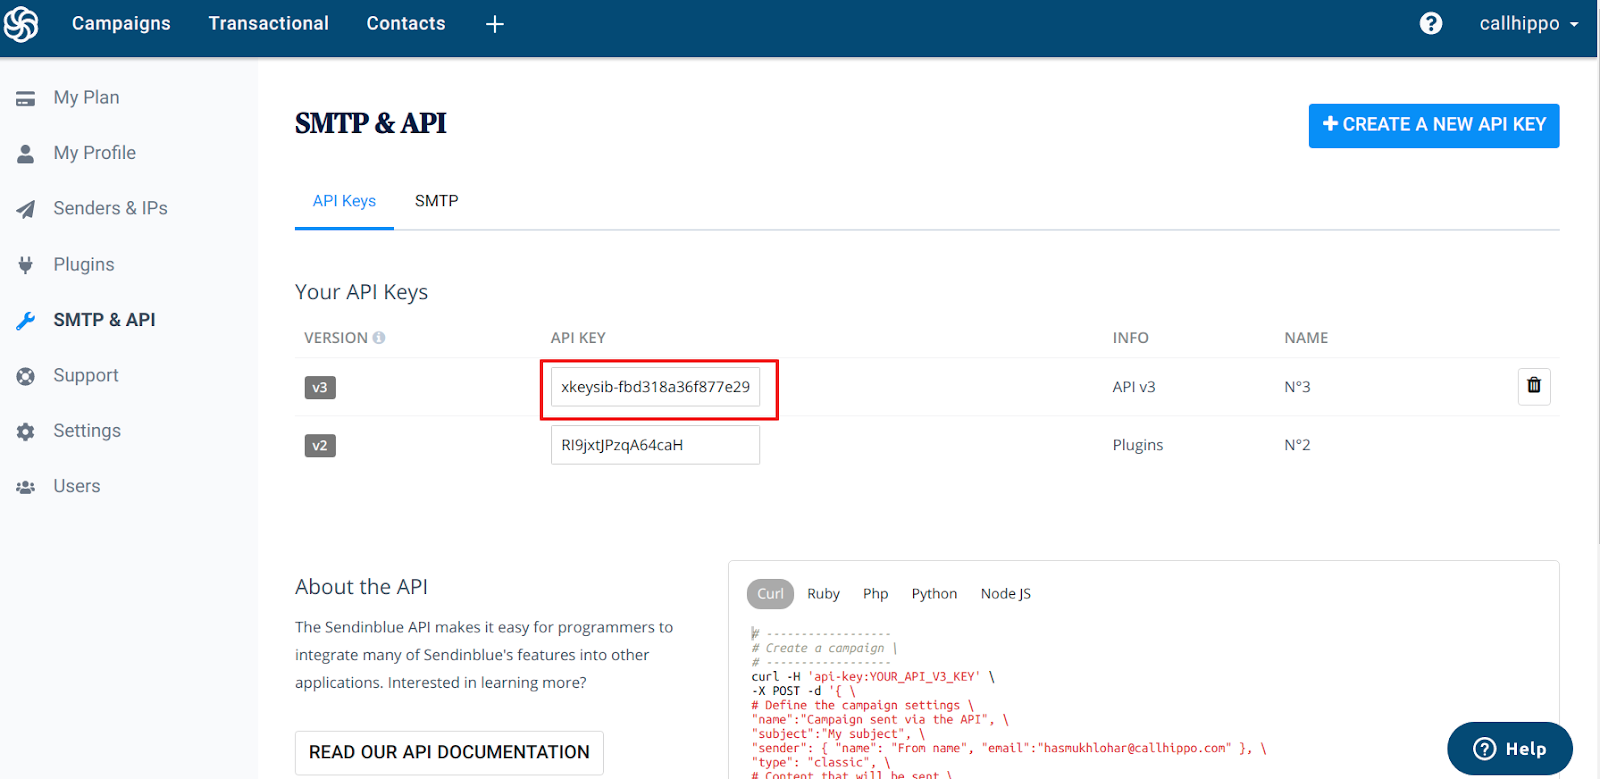
Task: Click the Plugins info cell in v2 row
Action: pyautogui.click(x=1138, y=445)
